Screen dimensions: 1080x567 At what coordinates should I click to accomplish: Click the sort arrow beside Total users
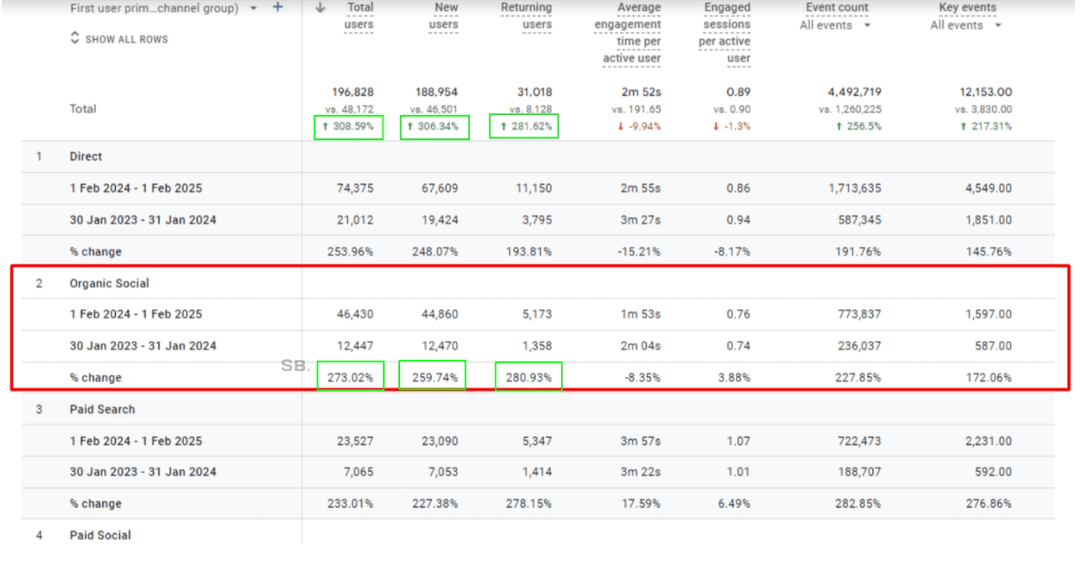(320, 8)
